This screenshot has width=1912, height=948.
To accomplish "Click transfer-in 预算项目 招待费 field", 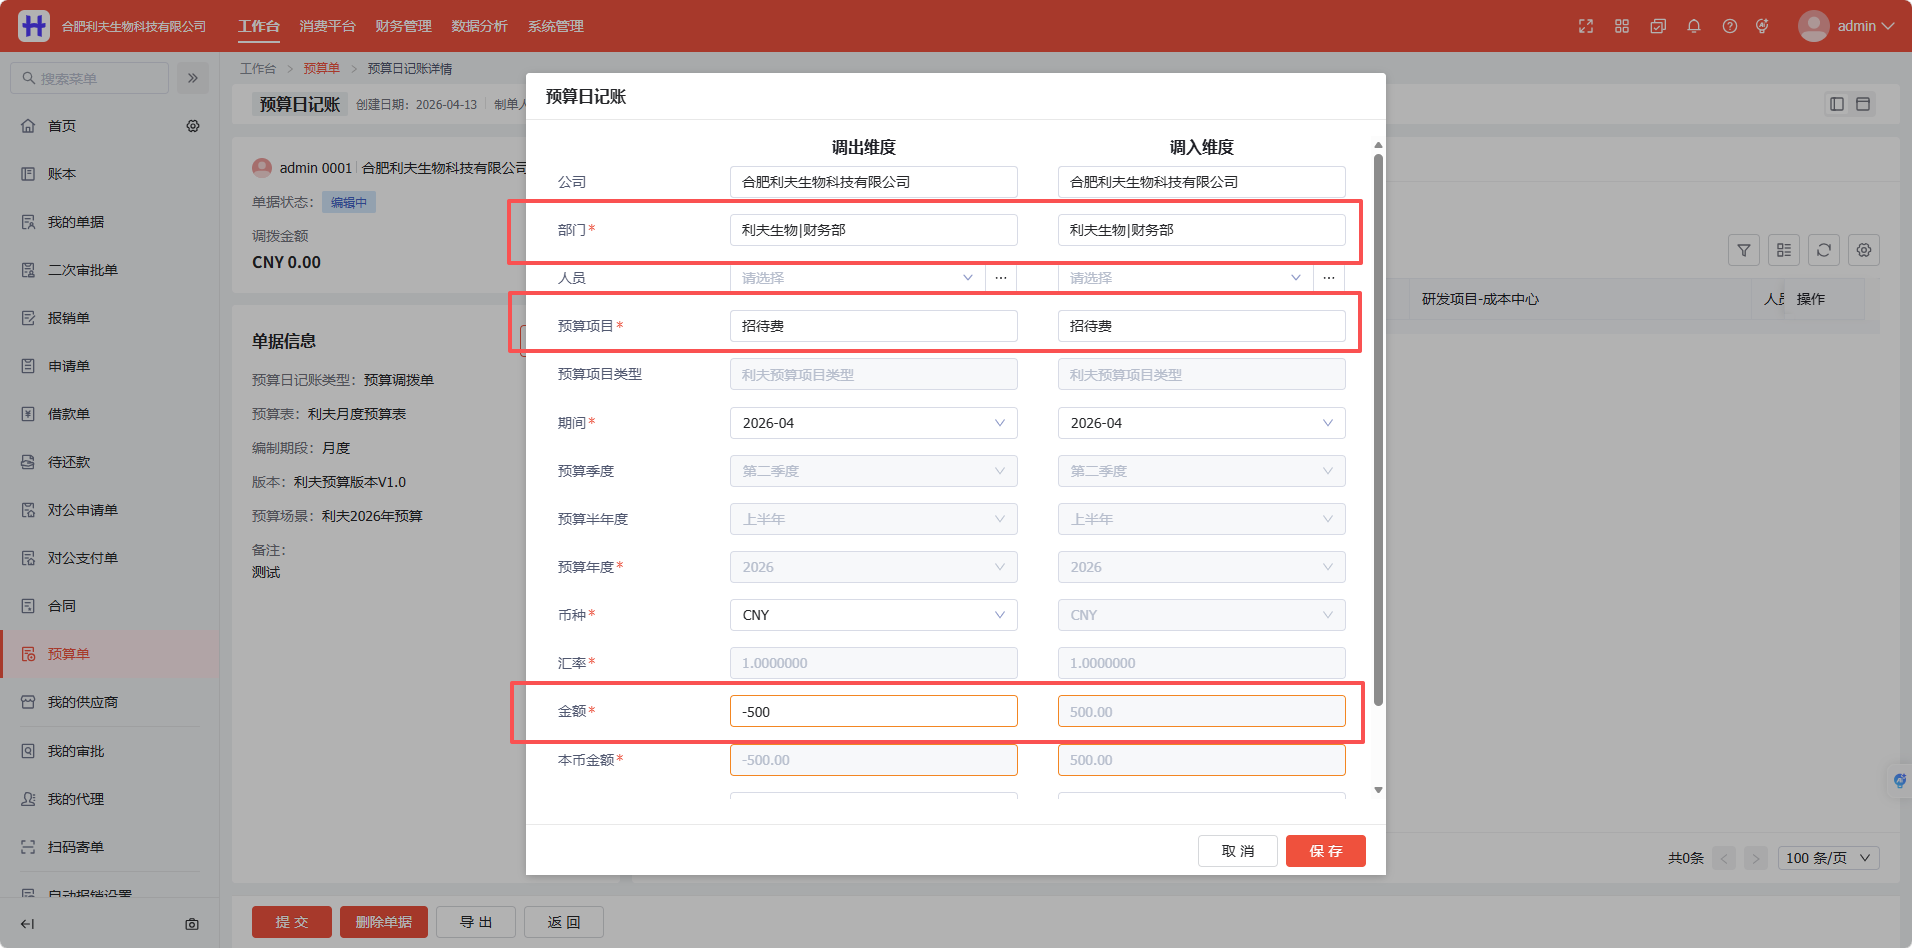I will [x=1202, y=326].
